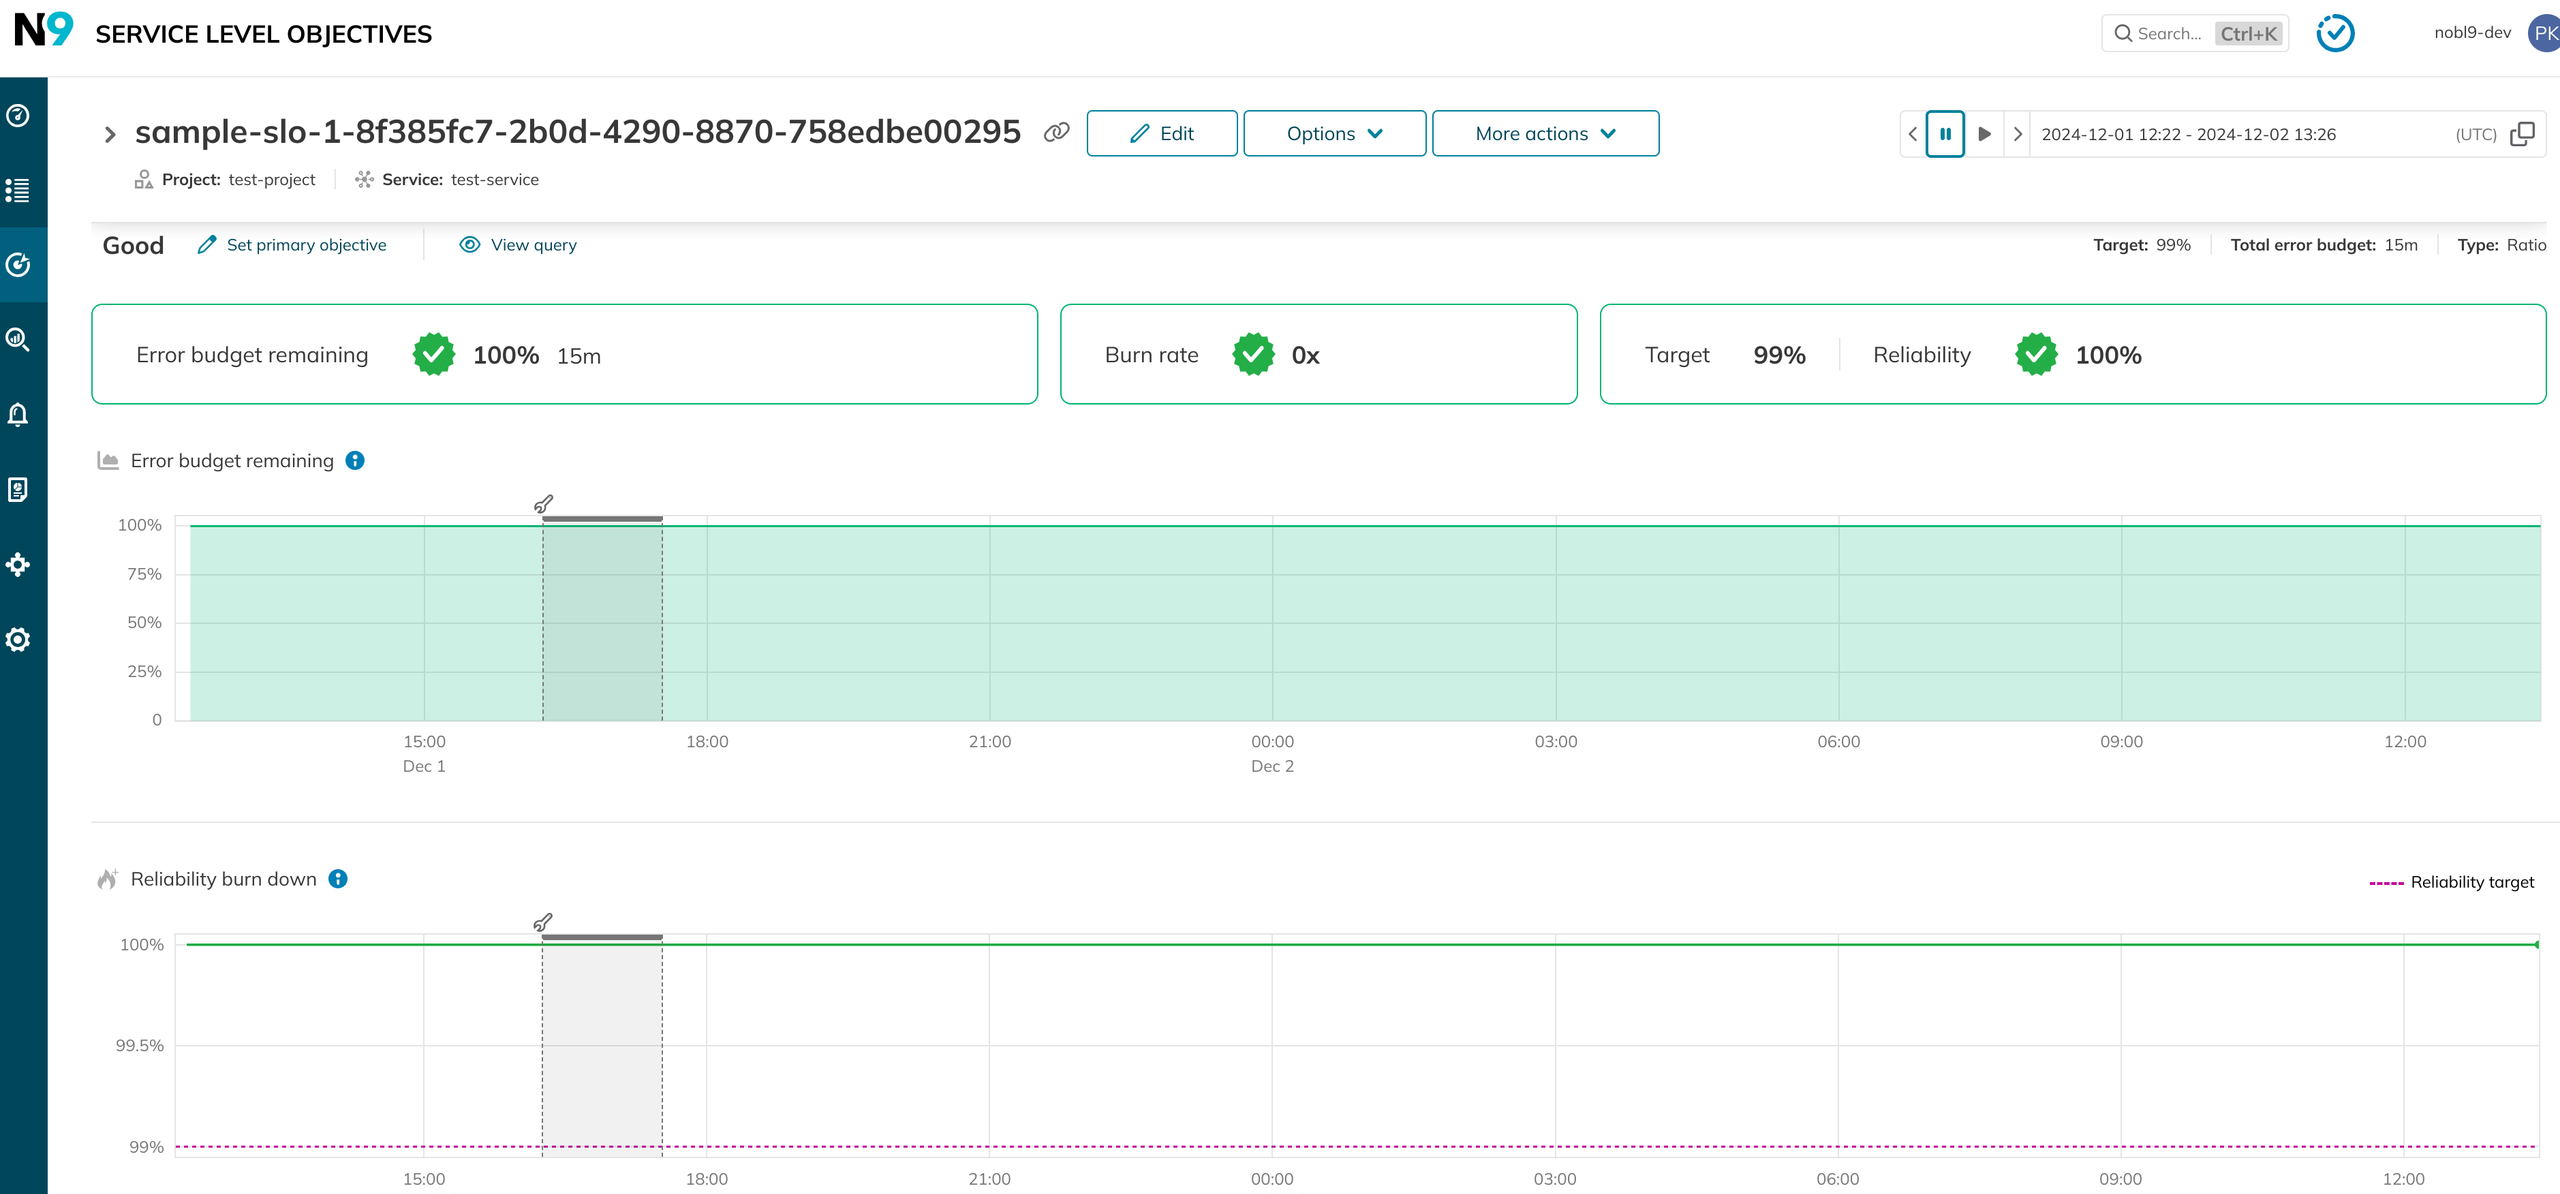Copy SLO link via chain icon
2560x1194 pixels.
[x=1056, y=133]
